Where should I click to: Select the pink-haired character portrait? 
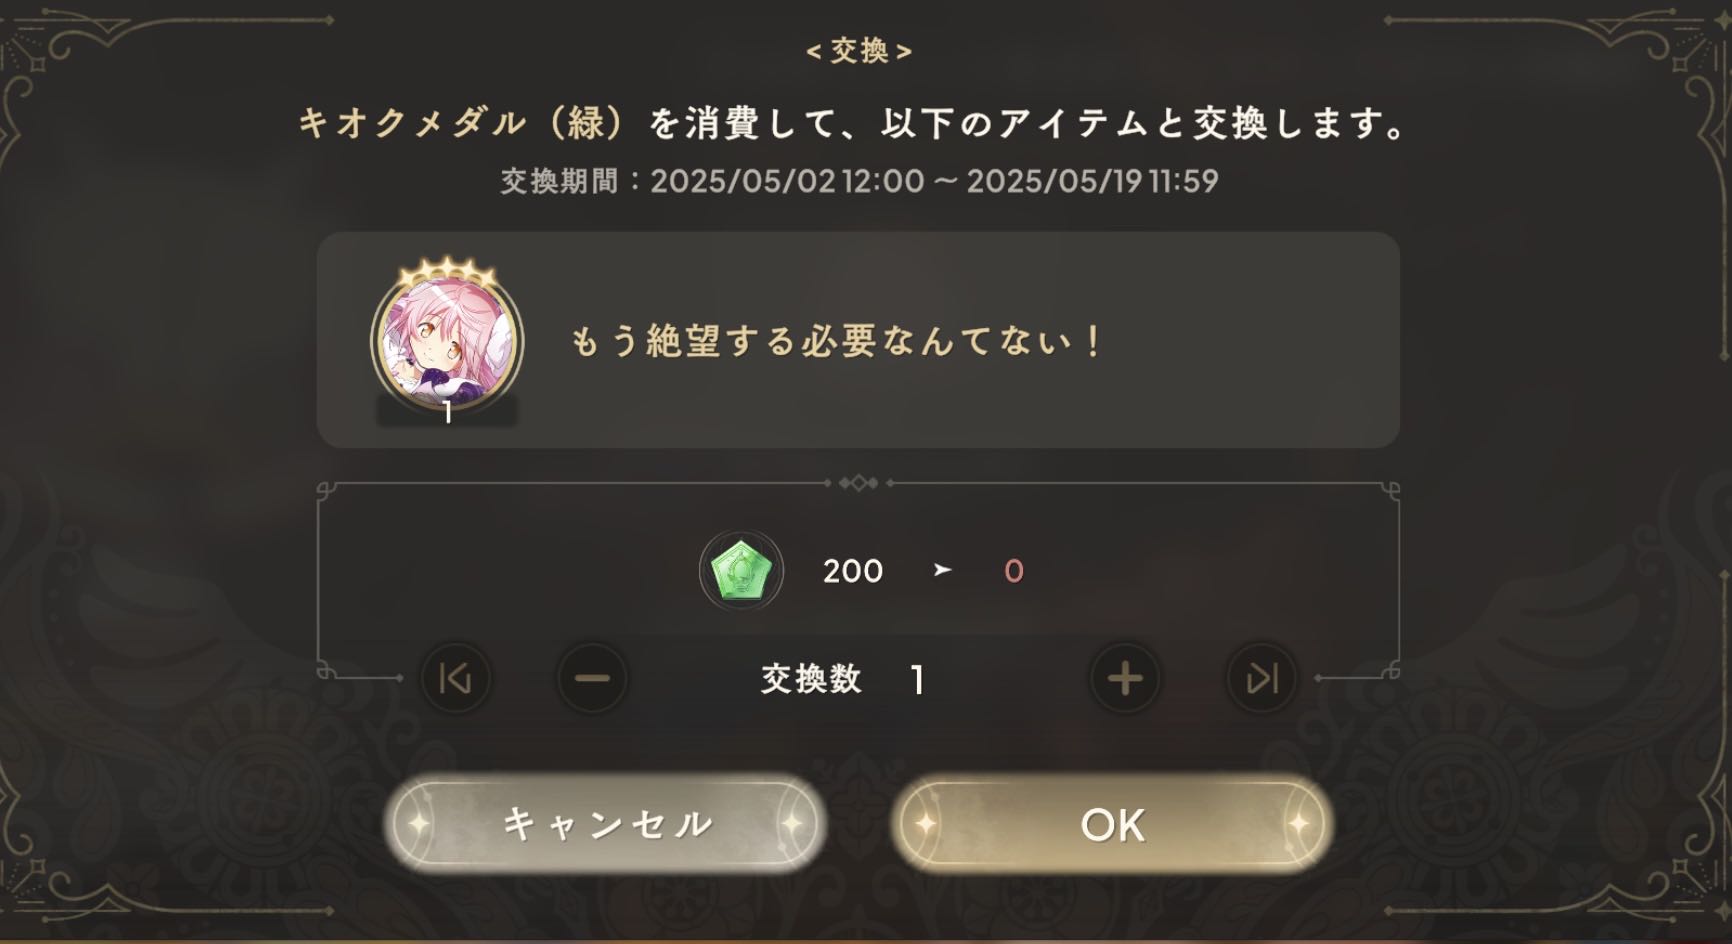coord(446,341)
